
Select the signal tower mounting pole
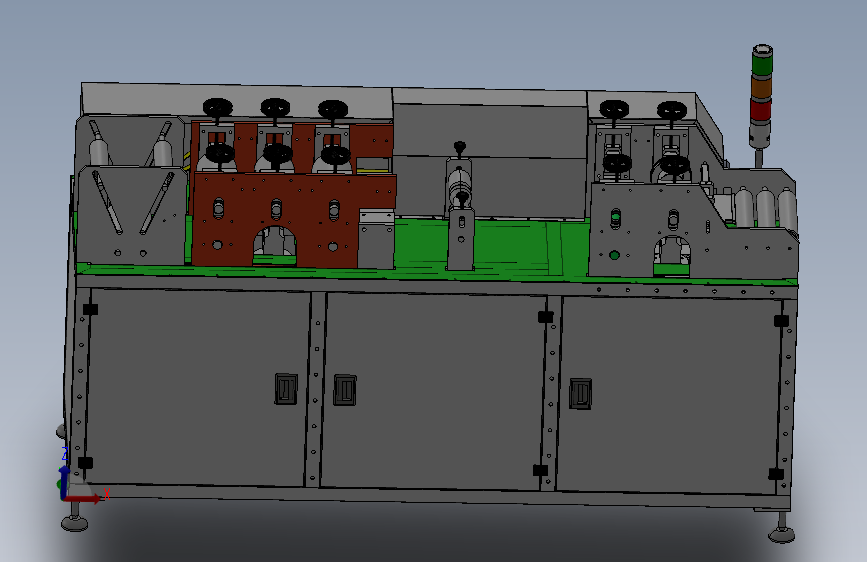[x=759, y=158]
